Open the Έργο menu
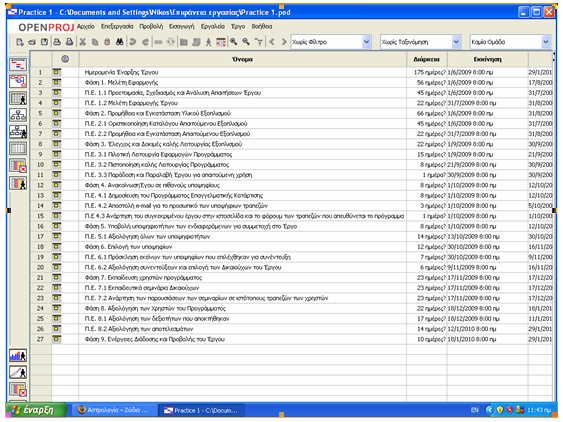 (x=238, y=26)
